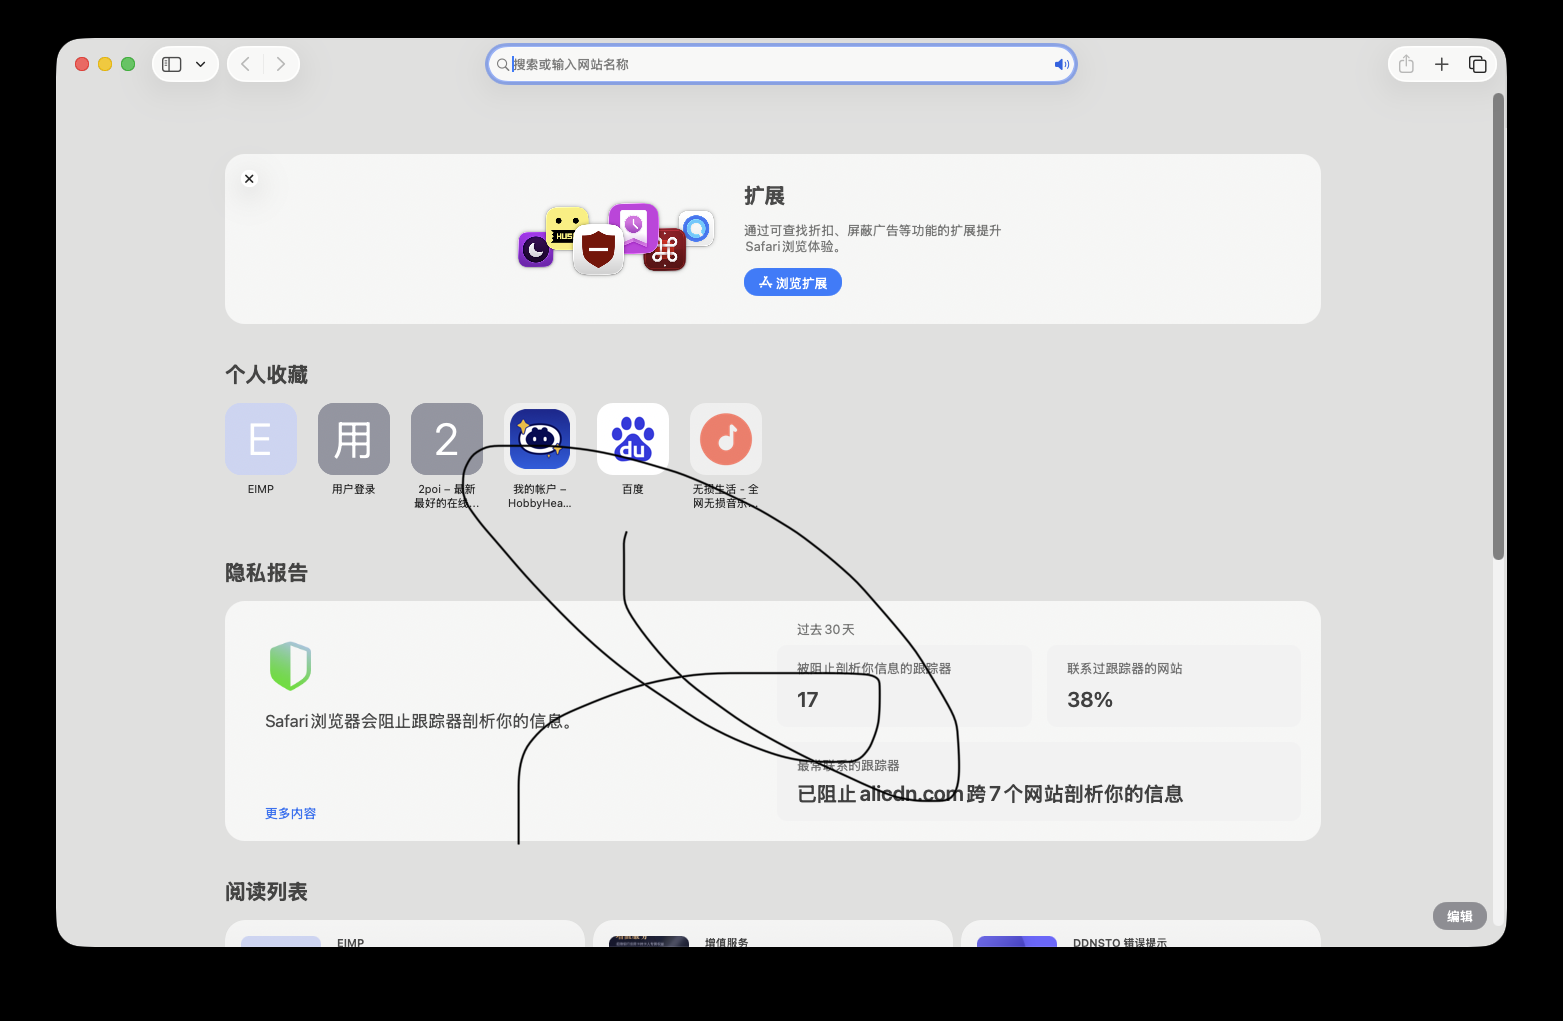
Task: Mute audio using the address bar speaker icon
Action: click(1061, 64)
